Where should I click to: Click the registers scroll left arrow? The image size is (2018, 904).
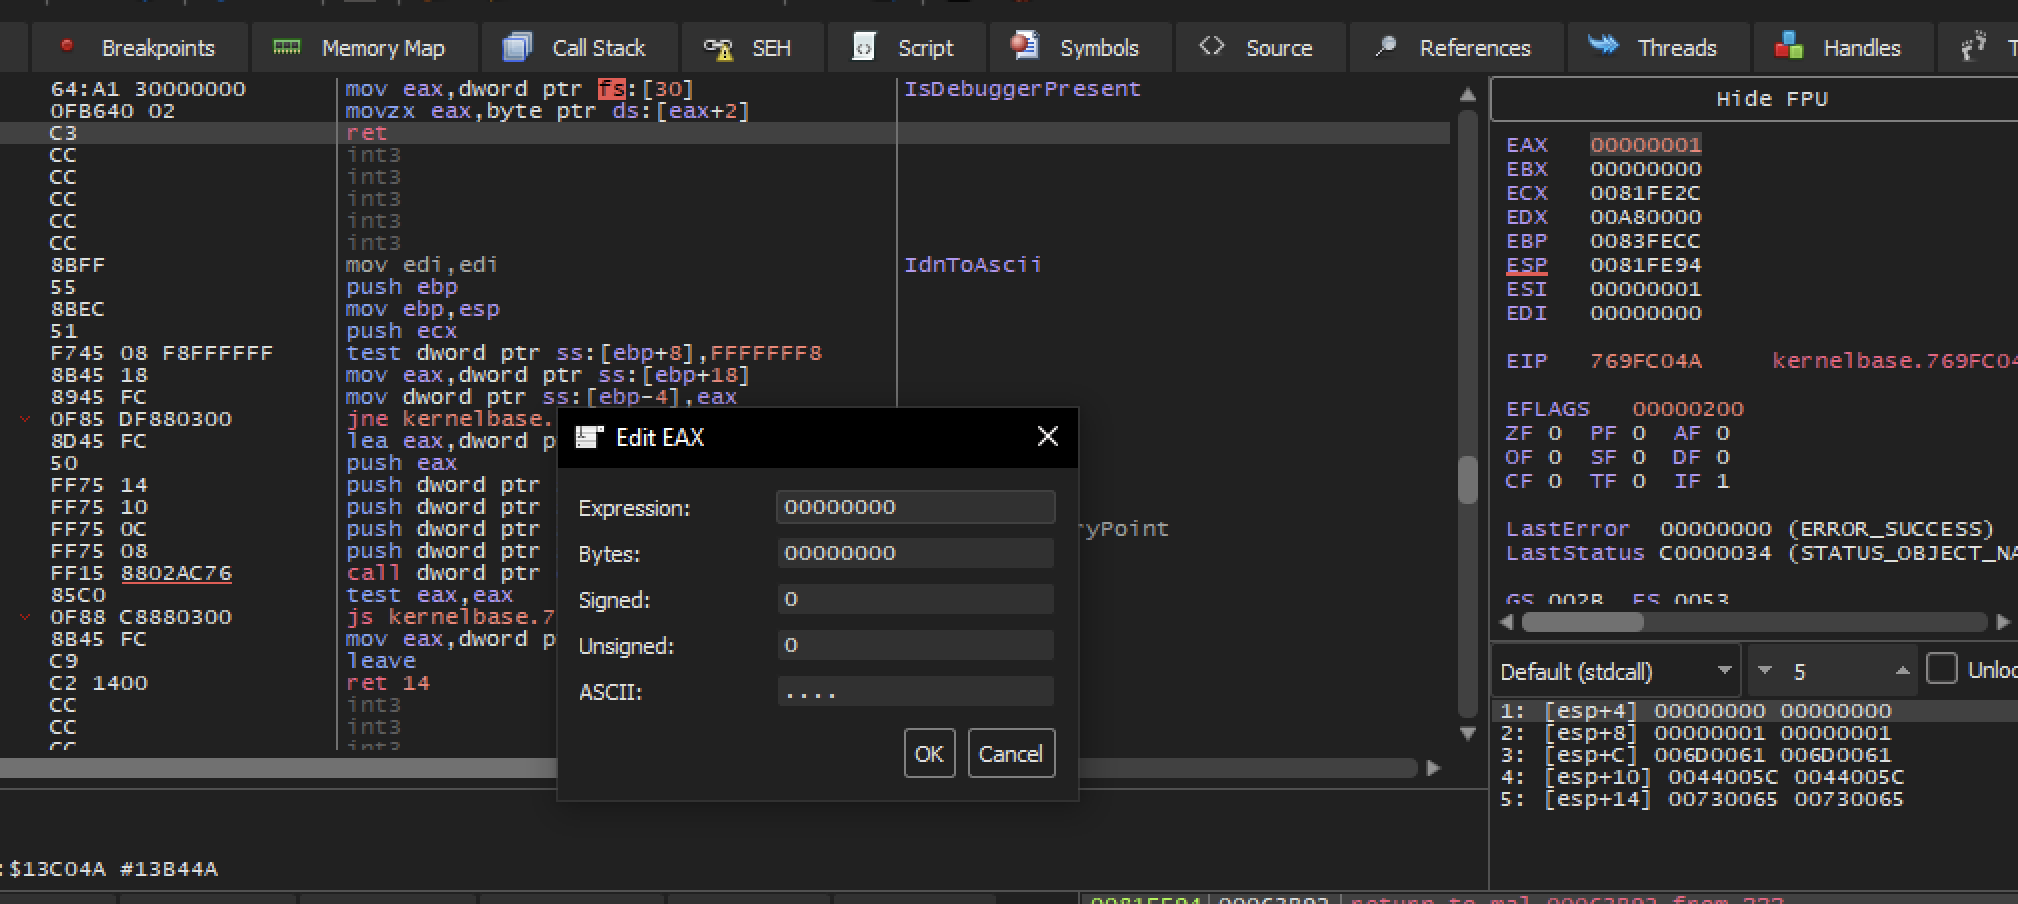click(x=1506, y=622)
